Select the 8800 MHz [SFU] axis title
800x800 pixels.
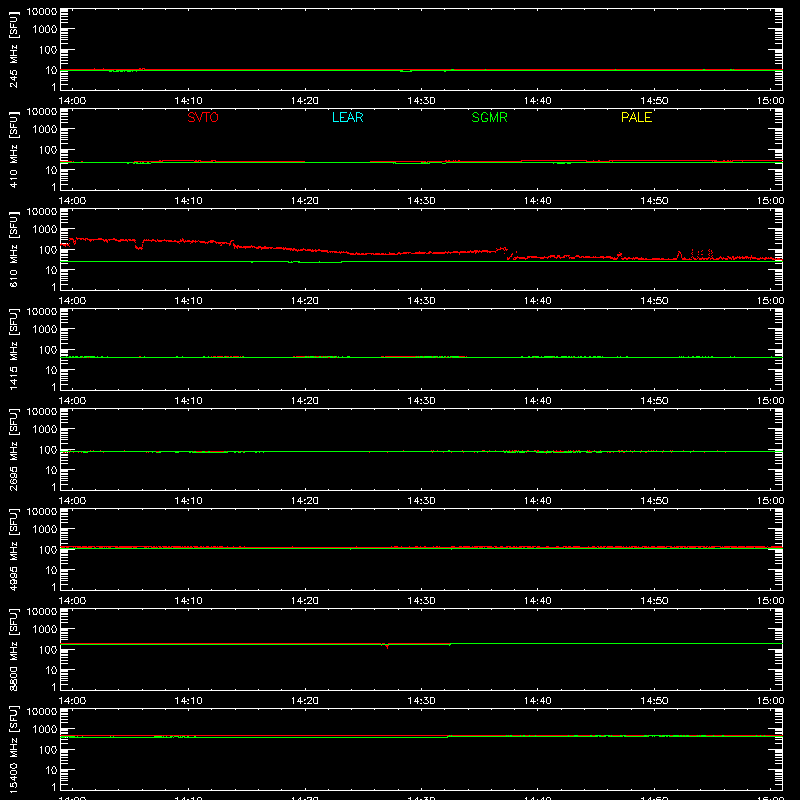pos(13,649)
